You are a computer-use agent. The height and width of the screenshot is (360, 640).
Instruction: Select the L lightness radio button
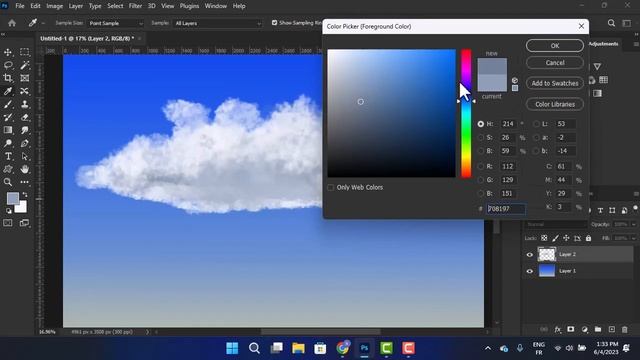pos(536,124)
